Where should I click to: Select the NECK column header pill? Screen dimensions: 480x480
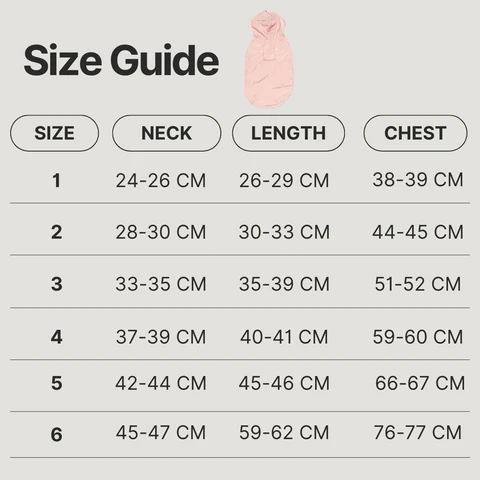pos(167,133)
